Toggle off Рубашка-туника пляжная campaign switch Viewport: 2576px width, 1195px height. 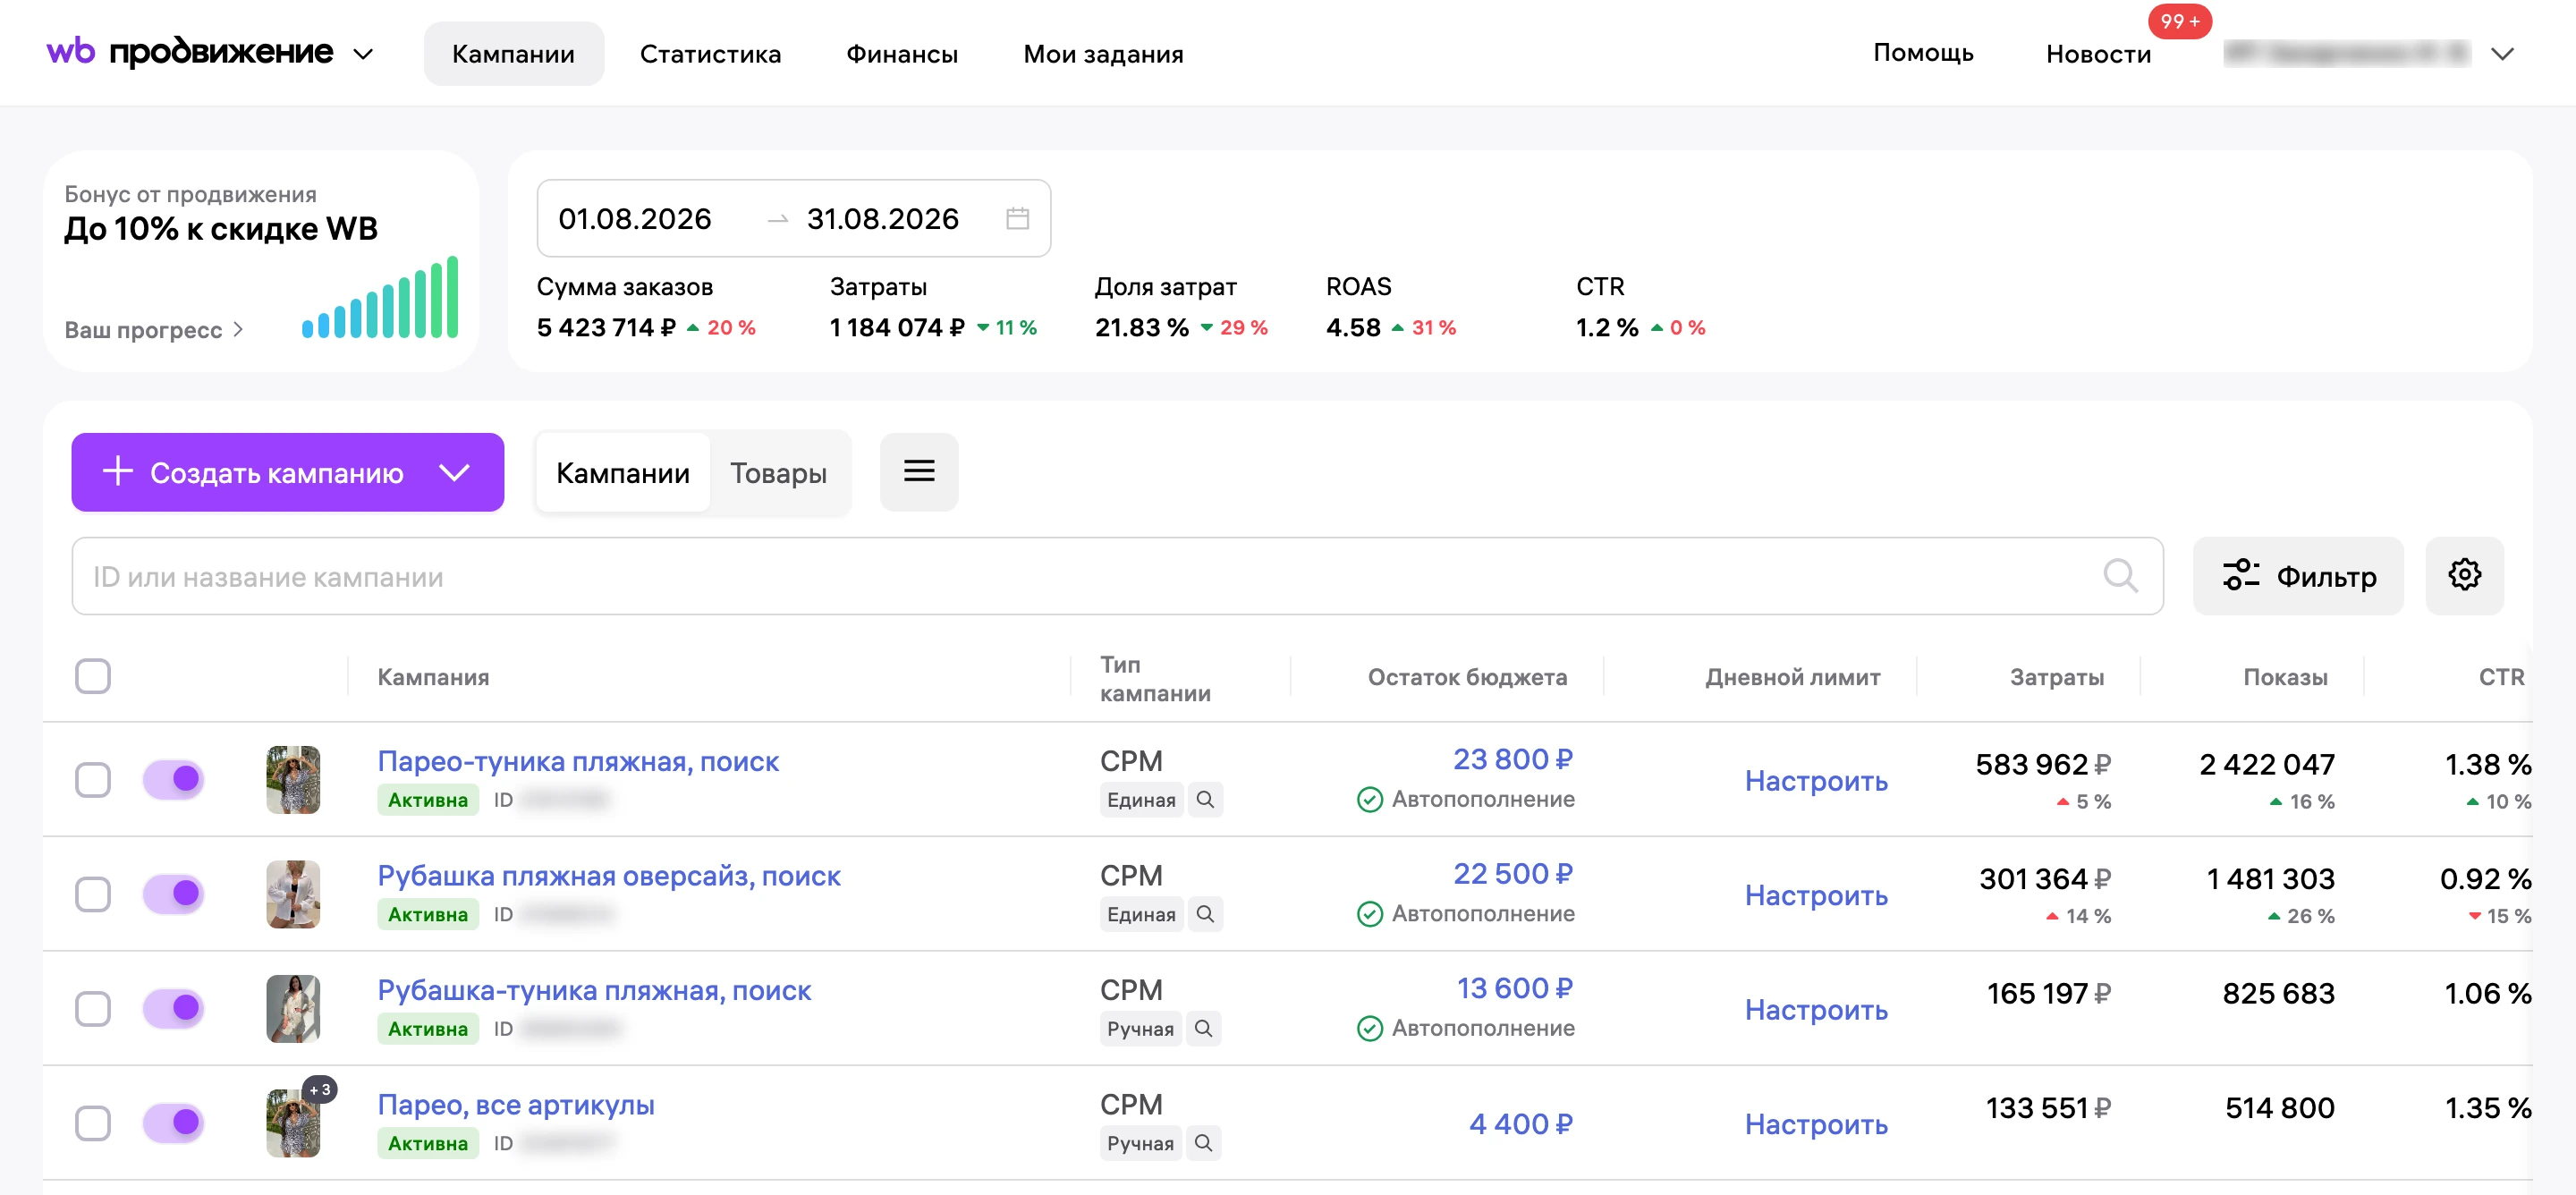point(174,1008)
